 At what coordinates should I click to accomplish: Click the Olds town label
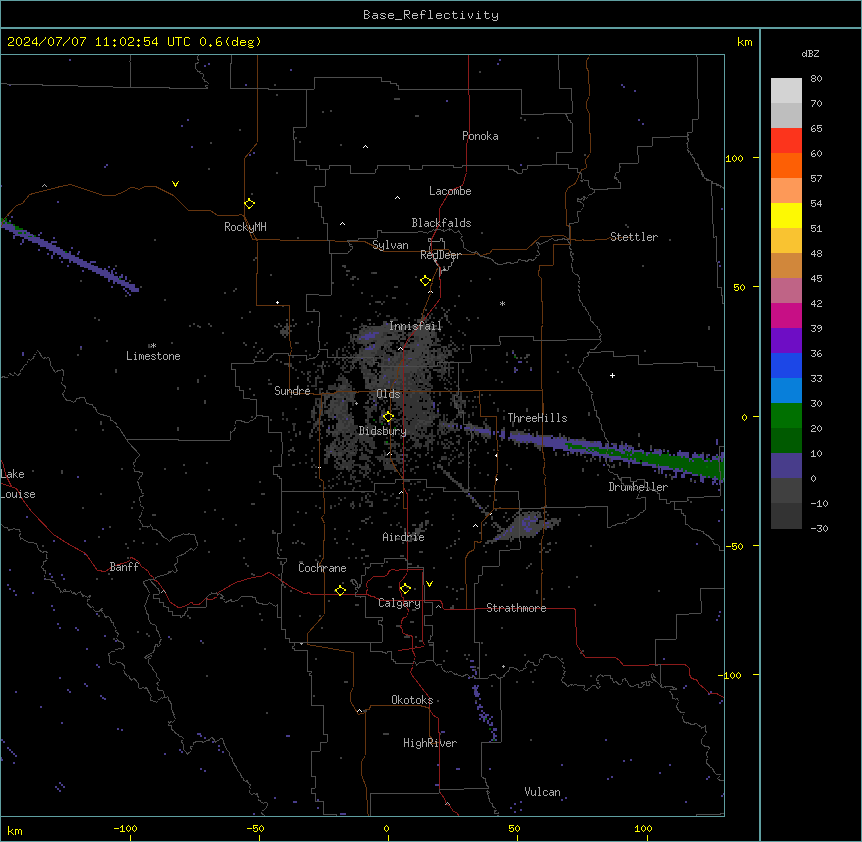click(x=388, y=394)
